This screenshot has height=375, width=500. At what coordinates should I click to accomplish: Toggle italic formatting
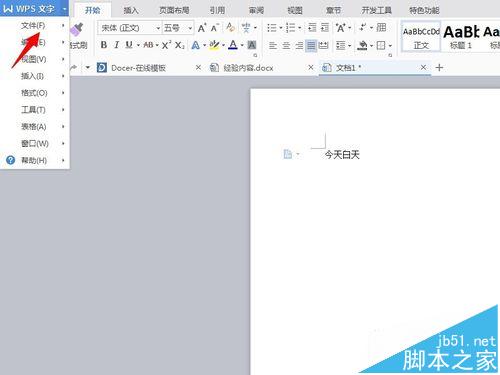(x=116, y=45)
